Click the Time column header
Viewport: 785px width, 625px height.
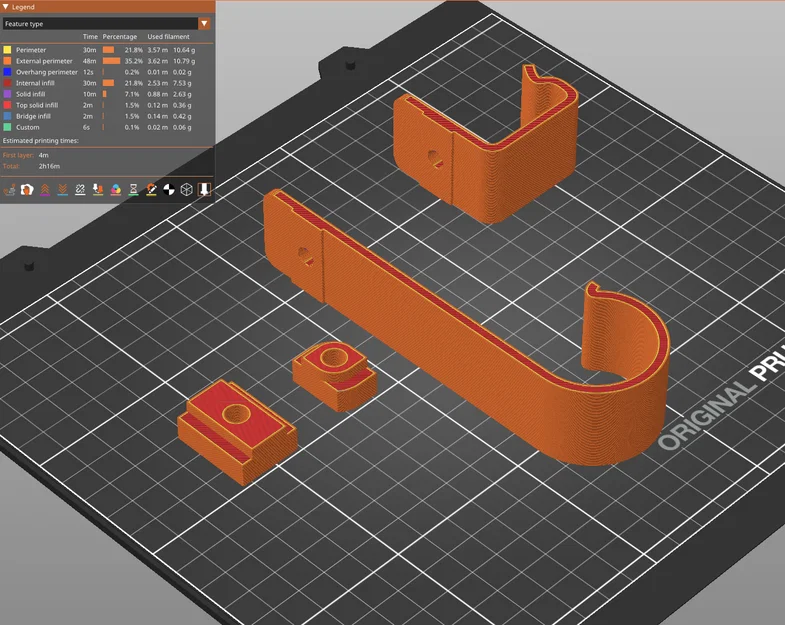pos(90,37)
